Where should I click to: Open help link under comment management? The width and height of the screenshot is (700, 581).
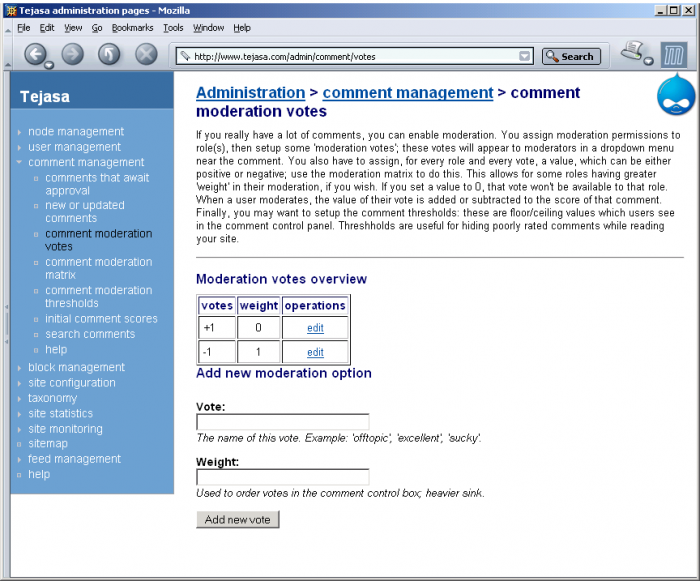[x=56, y=349]
